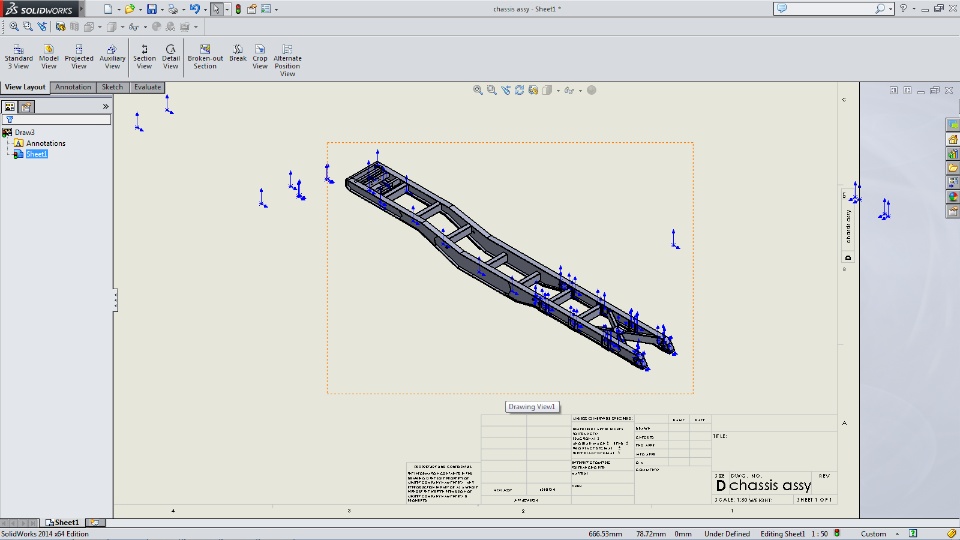960x540 pixels.
Task: Click Zoom to Area in heads-up toolbar
Action: tap(492, 90)
